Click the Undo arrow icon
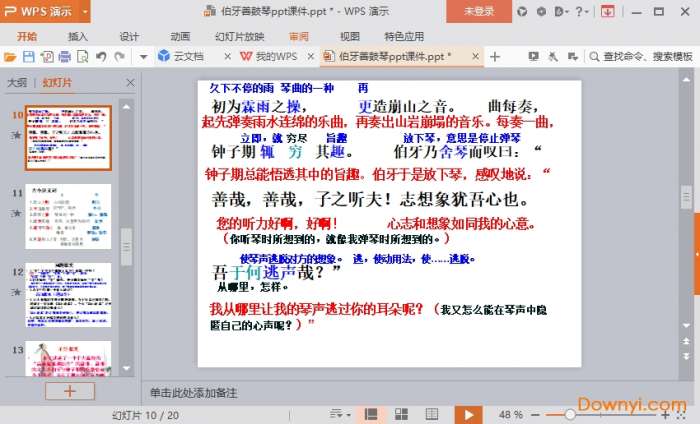Viewport: 700px width, 424px height. pos(100,57)
